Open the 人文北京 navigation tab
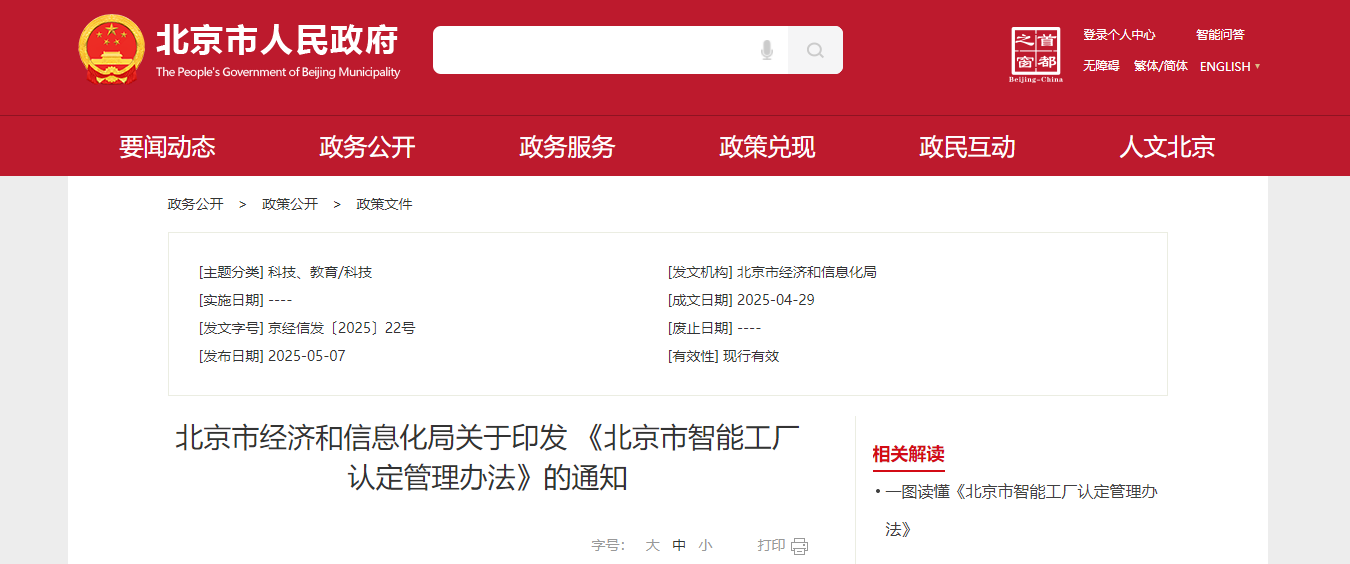 [1167, 147]
